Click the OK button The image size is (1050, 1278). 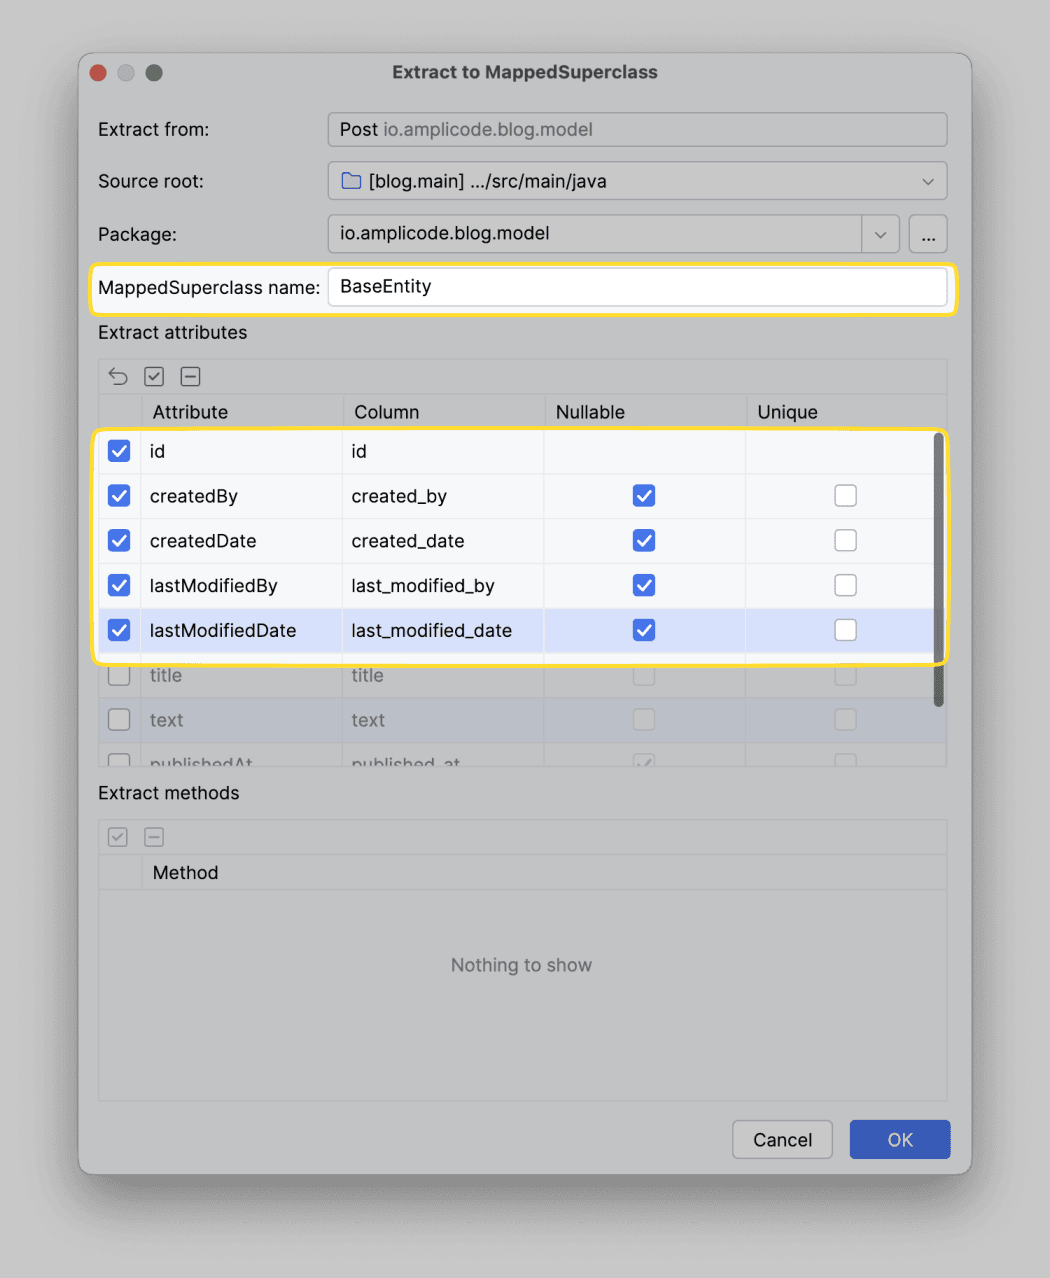click(x=900, y=1140)
